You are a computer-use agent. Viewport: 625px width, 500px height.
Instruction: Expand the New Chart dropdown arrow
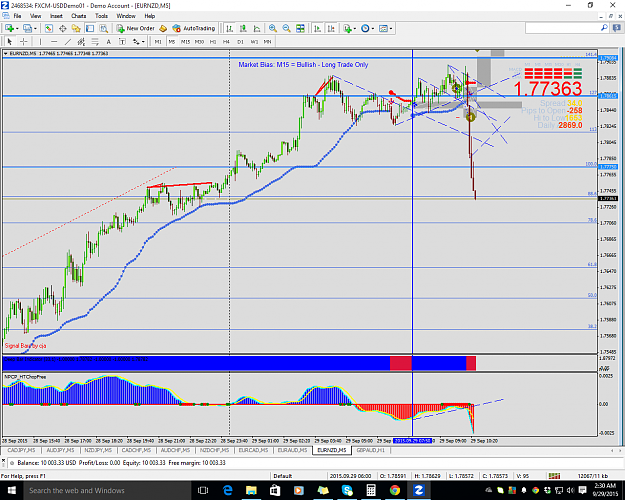point(17,28)
